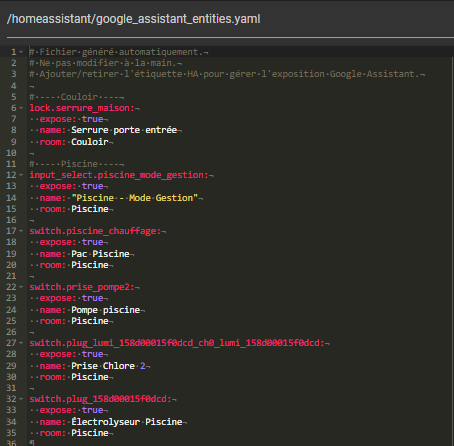The width and height of the screenshot is (454, 446).
Task: Click the 'Couloir' room value on line 9
Action: pos(90,142)
